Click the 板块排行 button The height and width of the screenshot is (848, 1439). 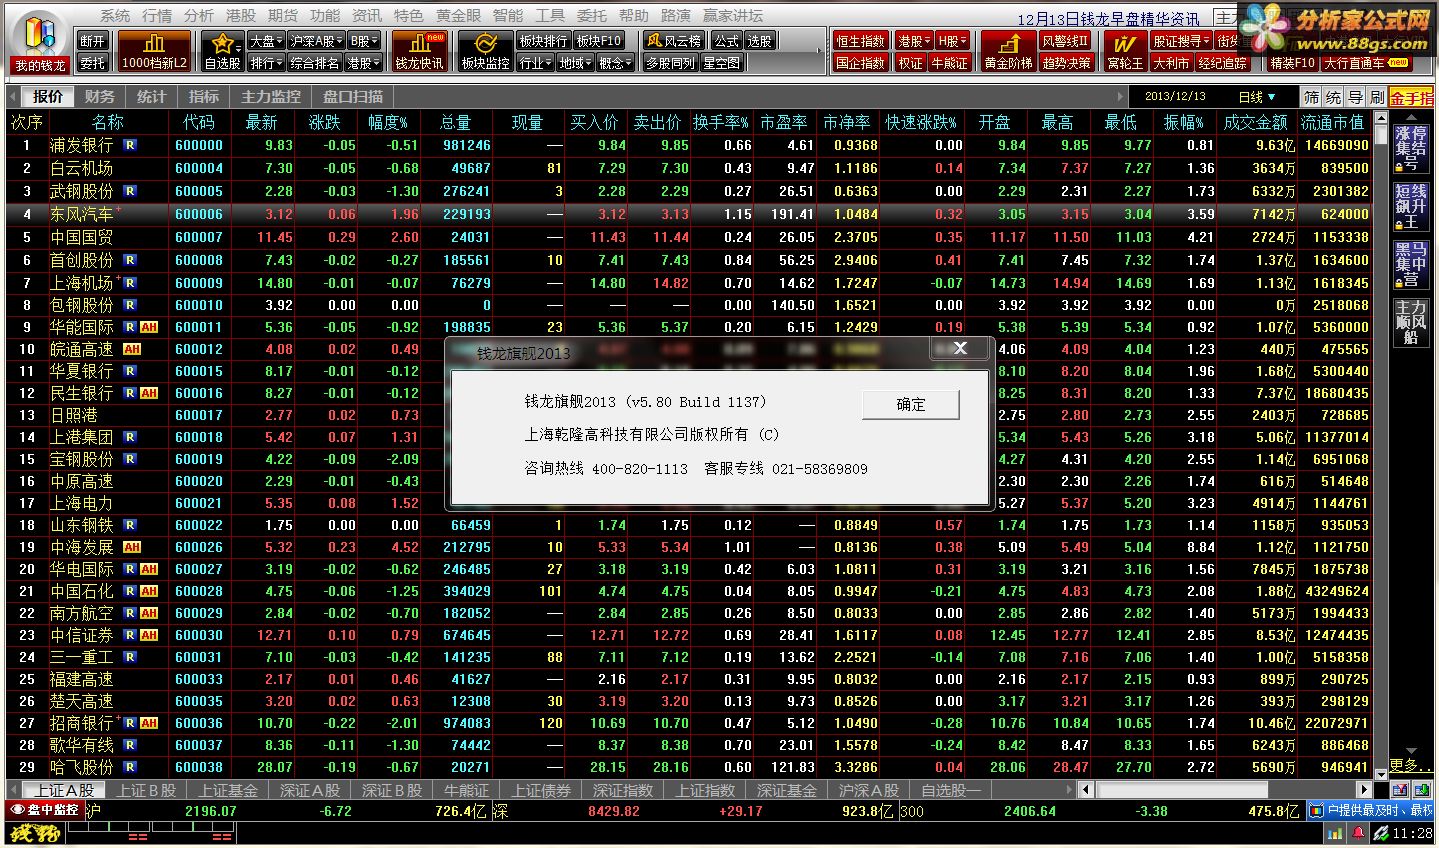click(543, 41)
